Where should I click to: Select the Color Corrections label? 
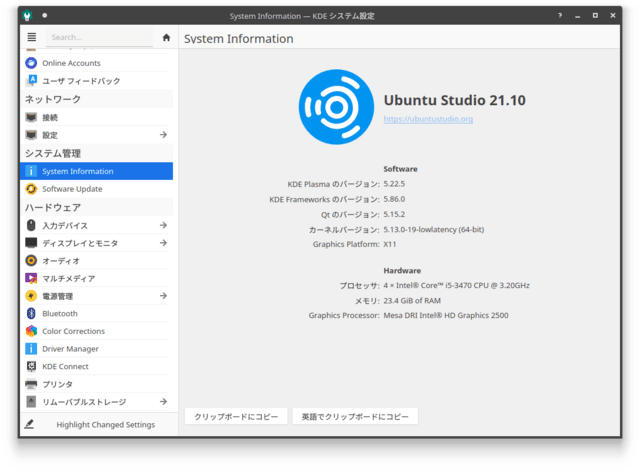pyautogui.click(x=73, y=331)
